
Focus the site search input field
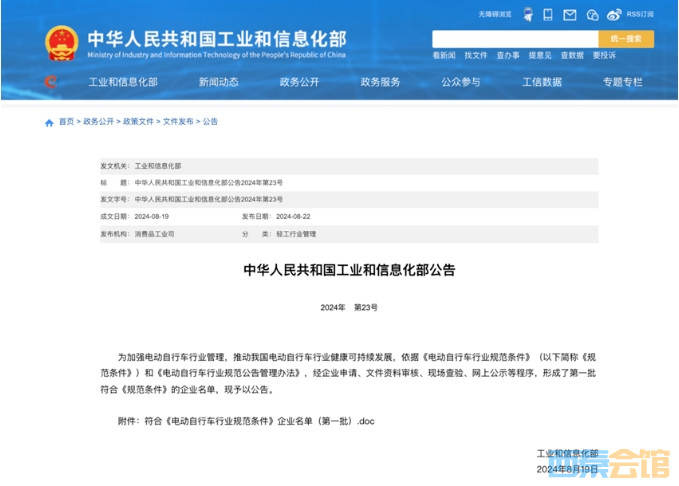(x=515, y=39)
